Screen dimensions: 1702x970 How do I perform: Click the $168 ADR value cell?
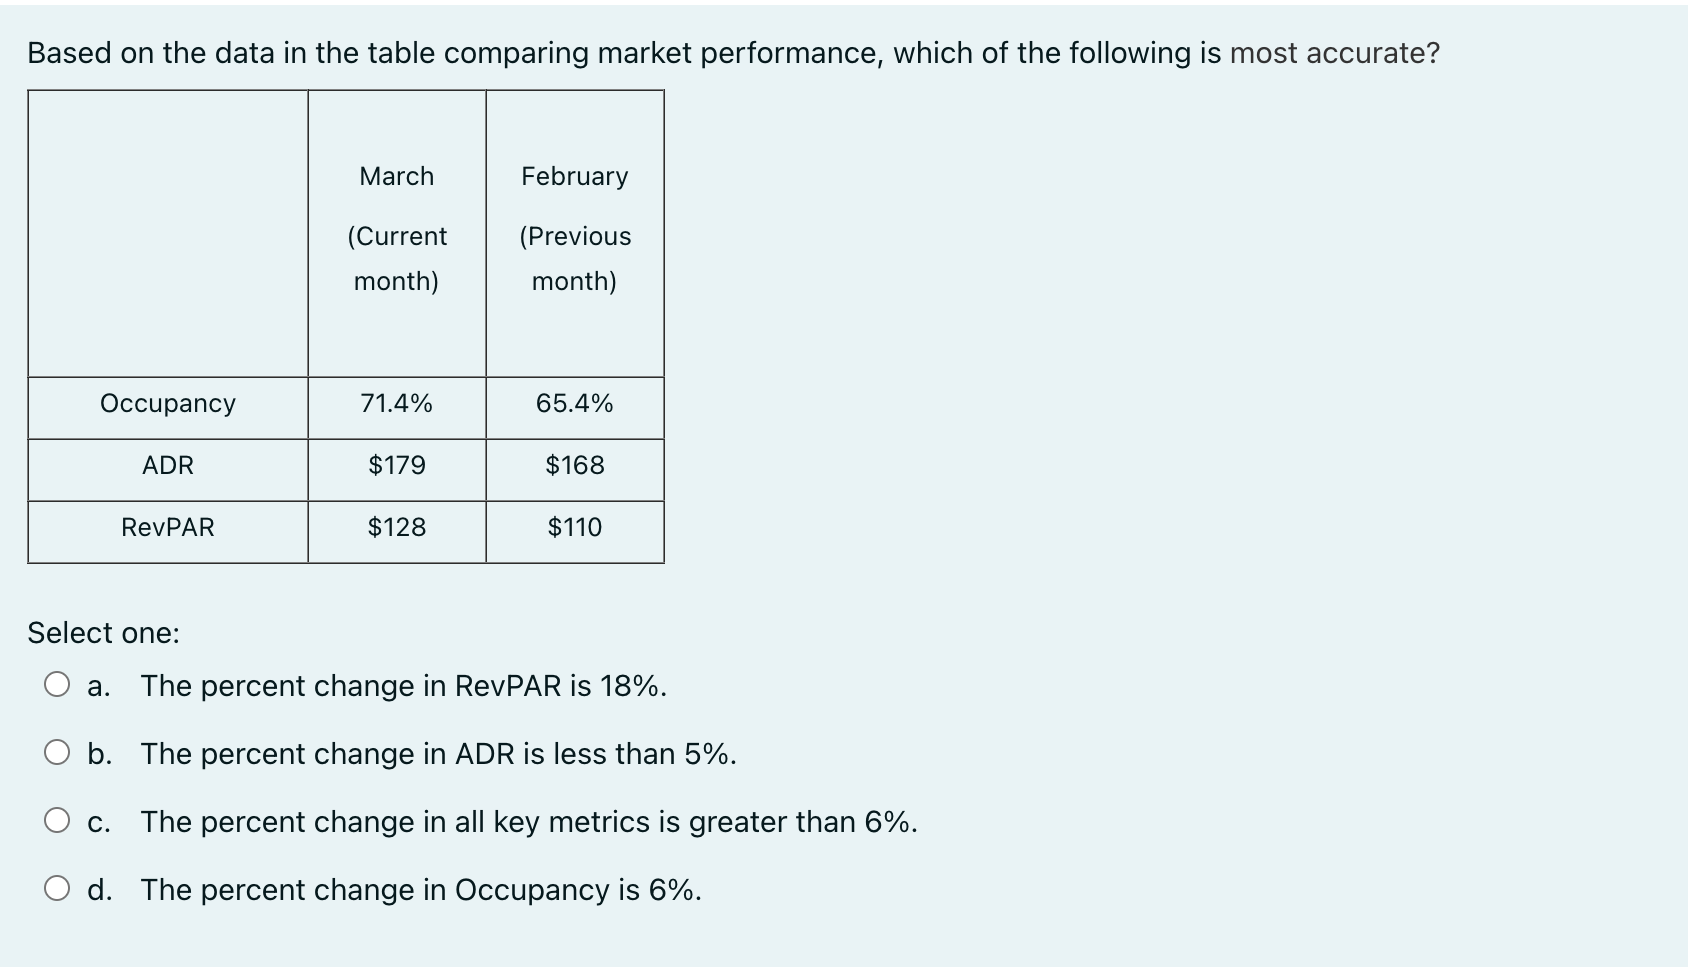[574, 465]
